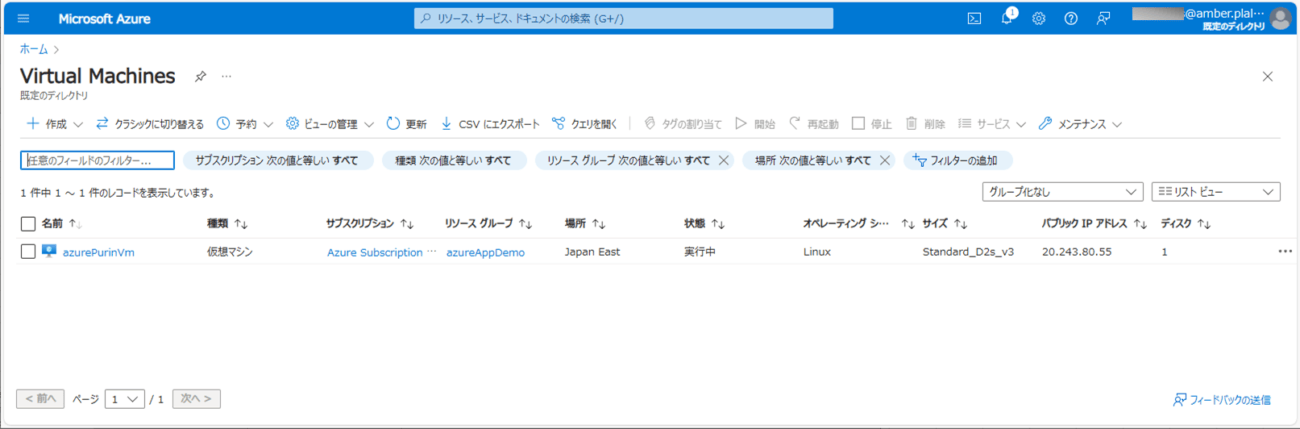
Task: Click フィルターの追加 button
Action: (x=958, y=160)
